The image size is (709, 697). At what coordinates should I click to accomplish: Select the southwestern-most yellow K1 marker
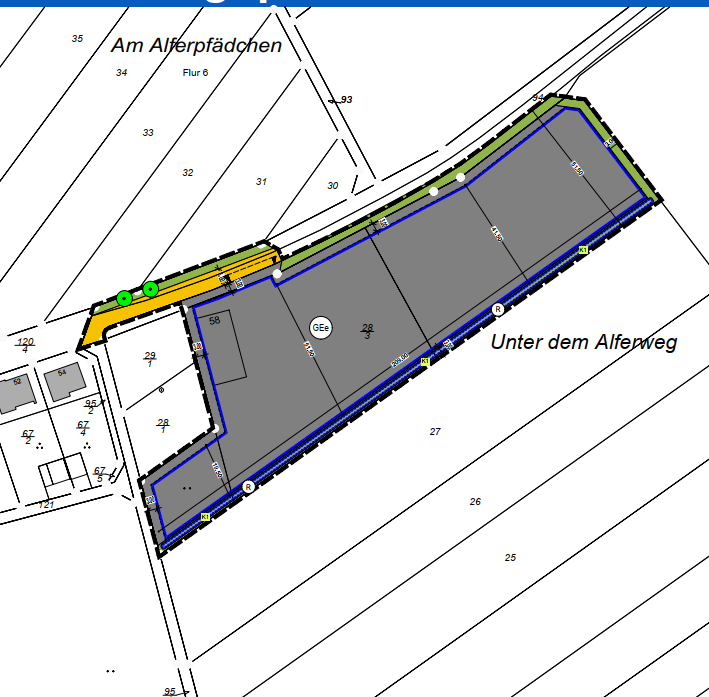(x=205, y=517)
